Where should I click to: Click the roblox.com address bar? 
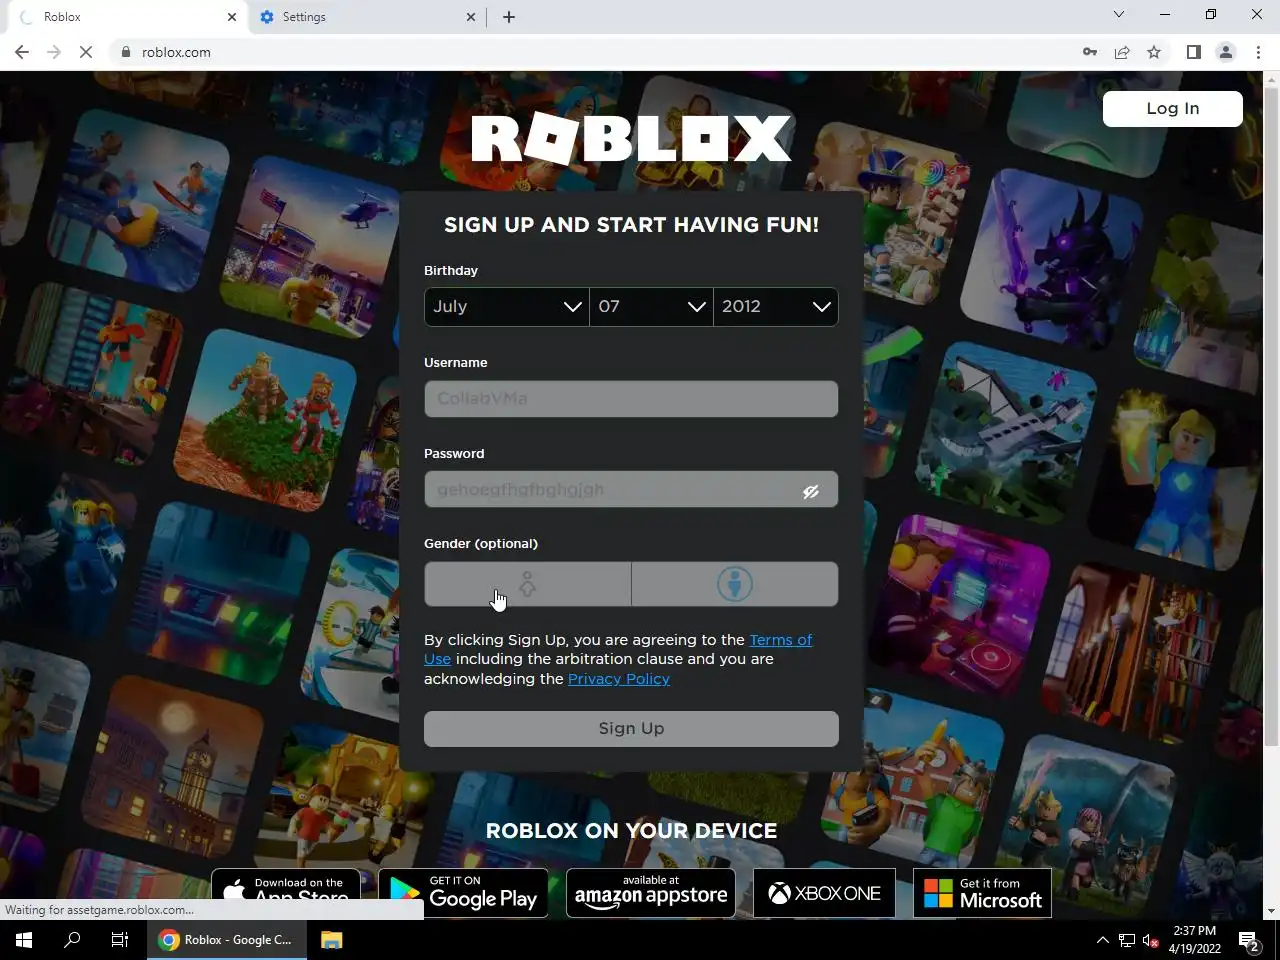600,52
